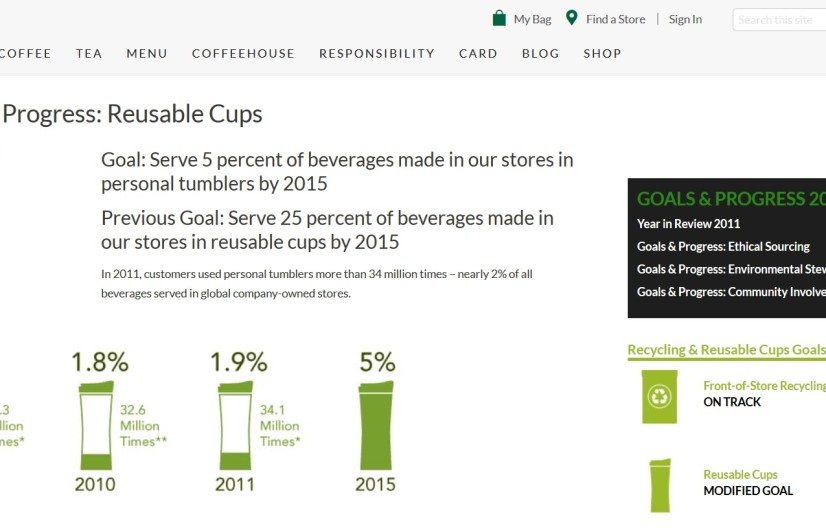
Task: Open Goals & Progress: Ethical Sourcing link
Action: 723,247
